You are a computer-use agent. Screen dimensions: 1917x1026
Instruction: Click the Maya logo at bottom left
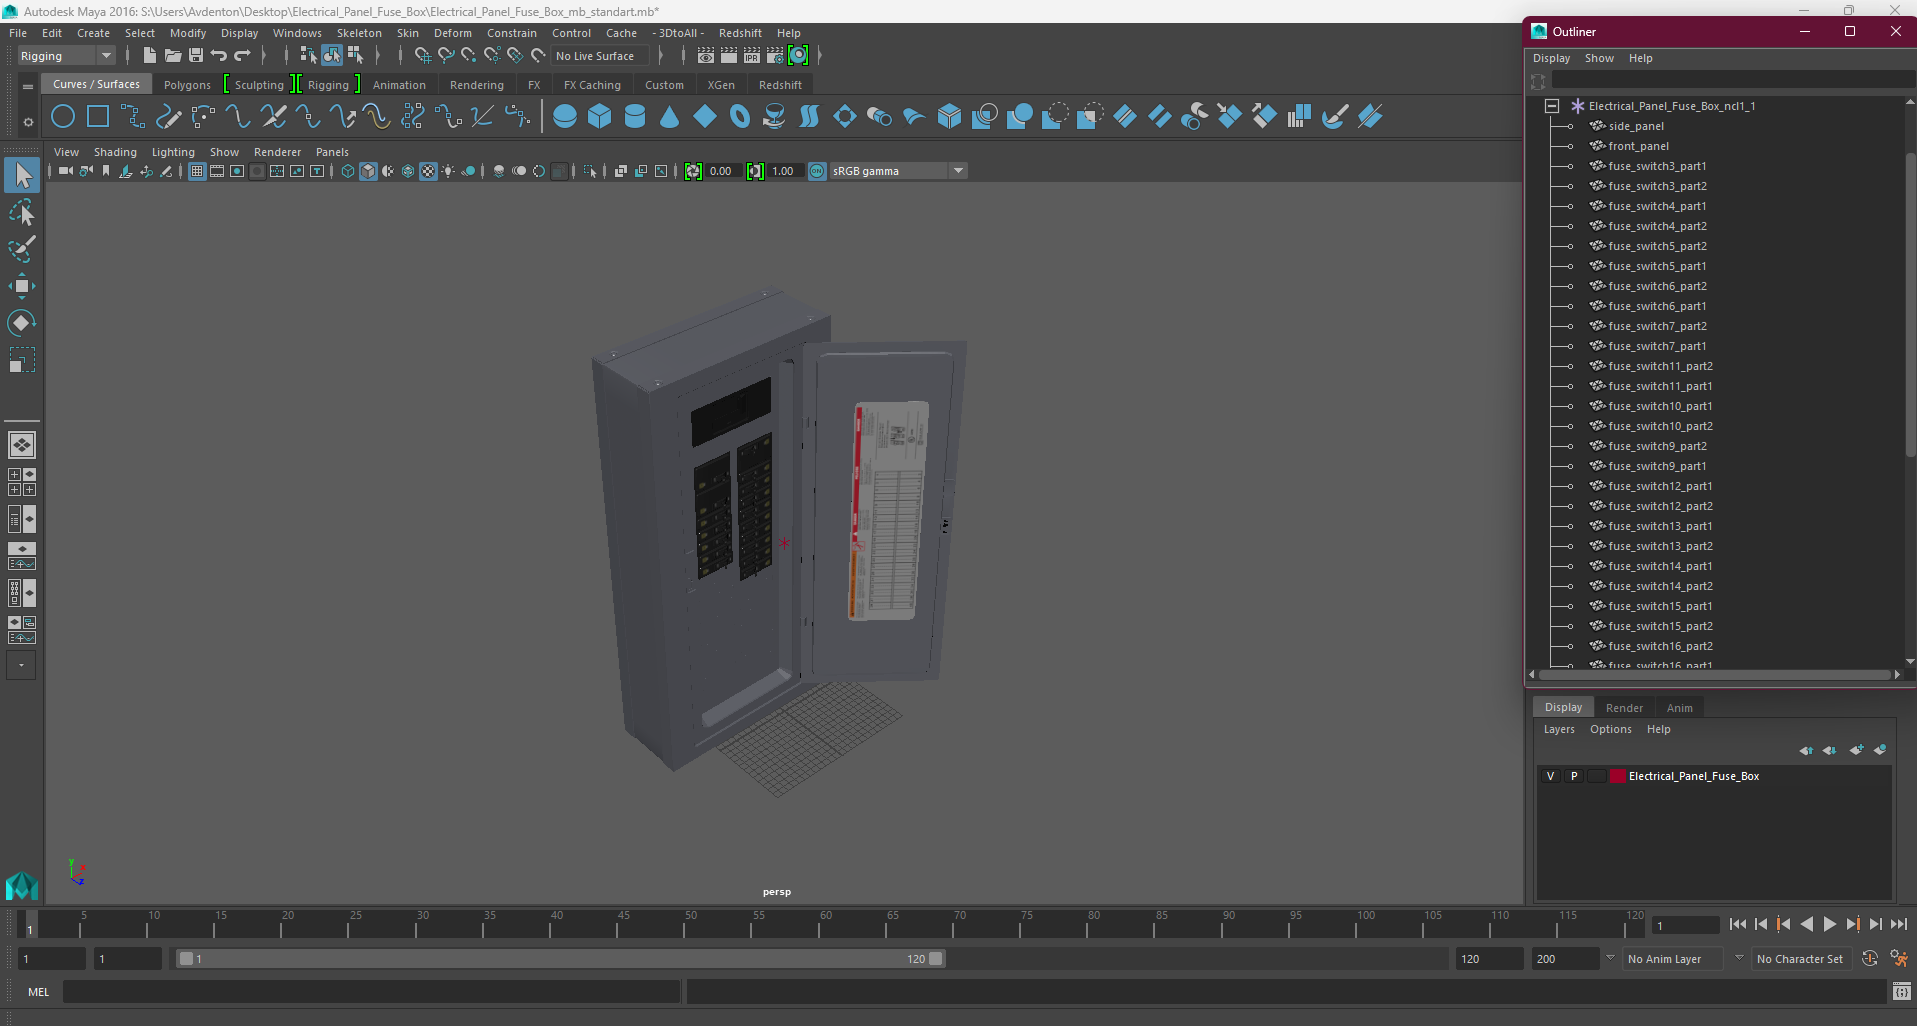pos(21,885)
